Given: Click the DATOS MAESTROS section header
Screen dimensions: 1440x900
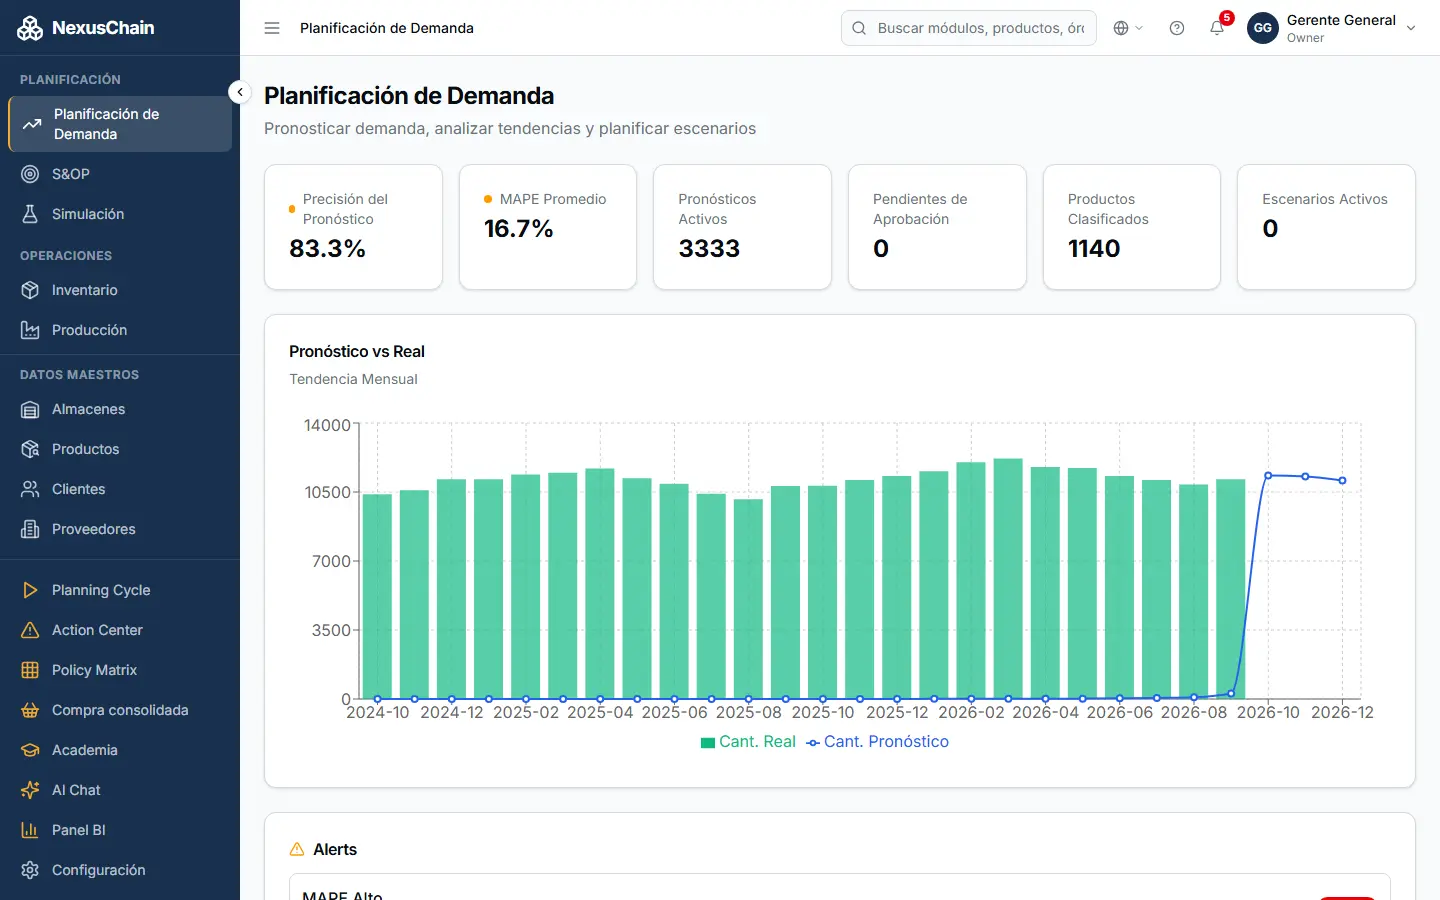Looking at the screenshot, I should click(79, 375).
